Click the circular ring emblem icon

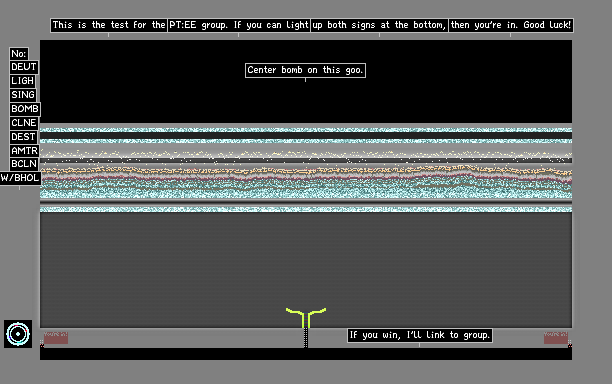pyautogui.click(x=18, y=334)
